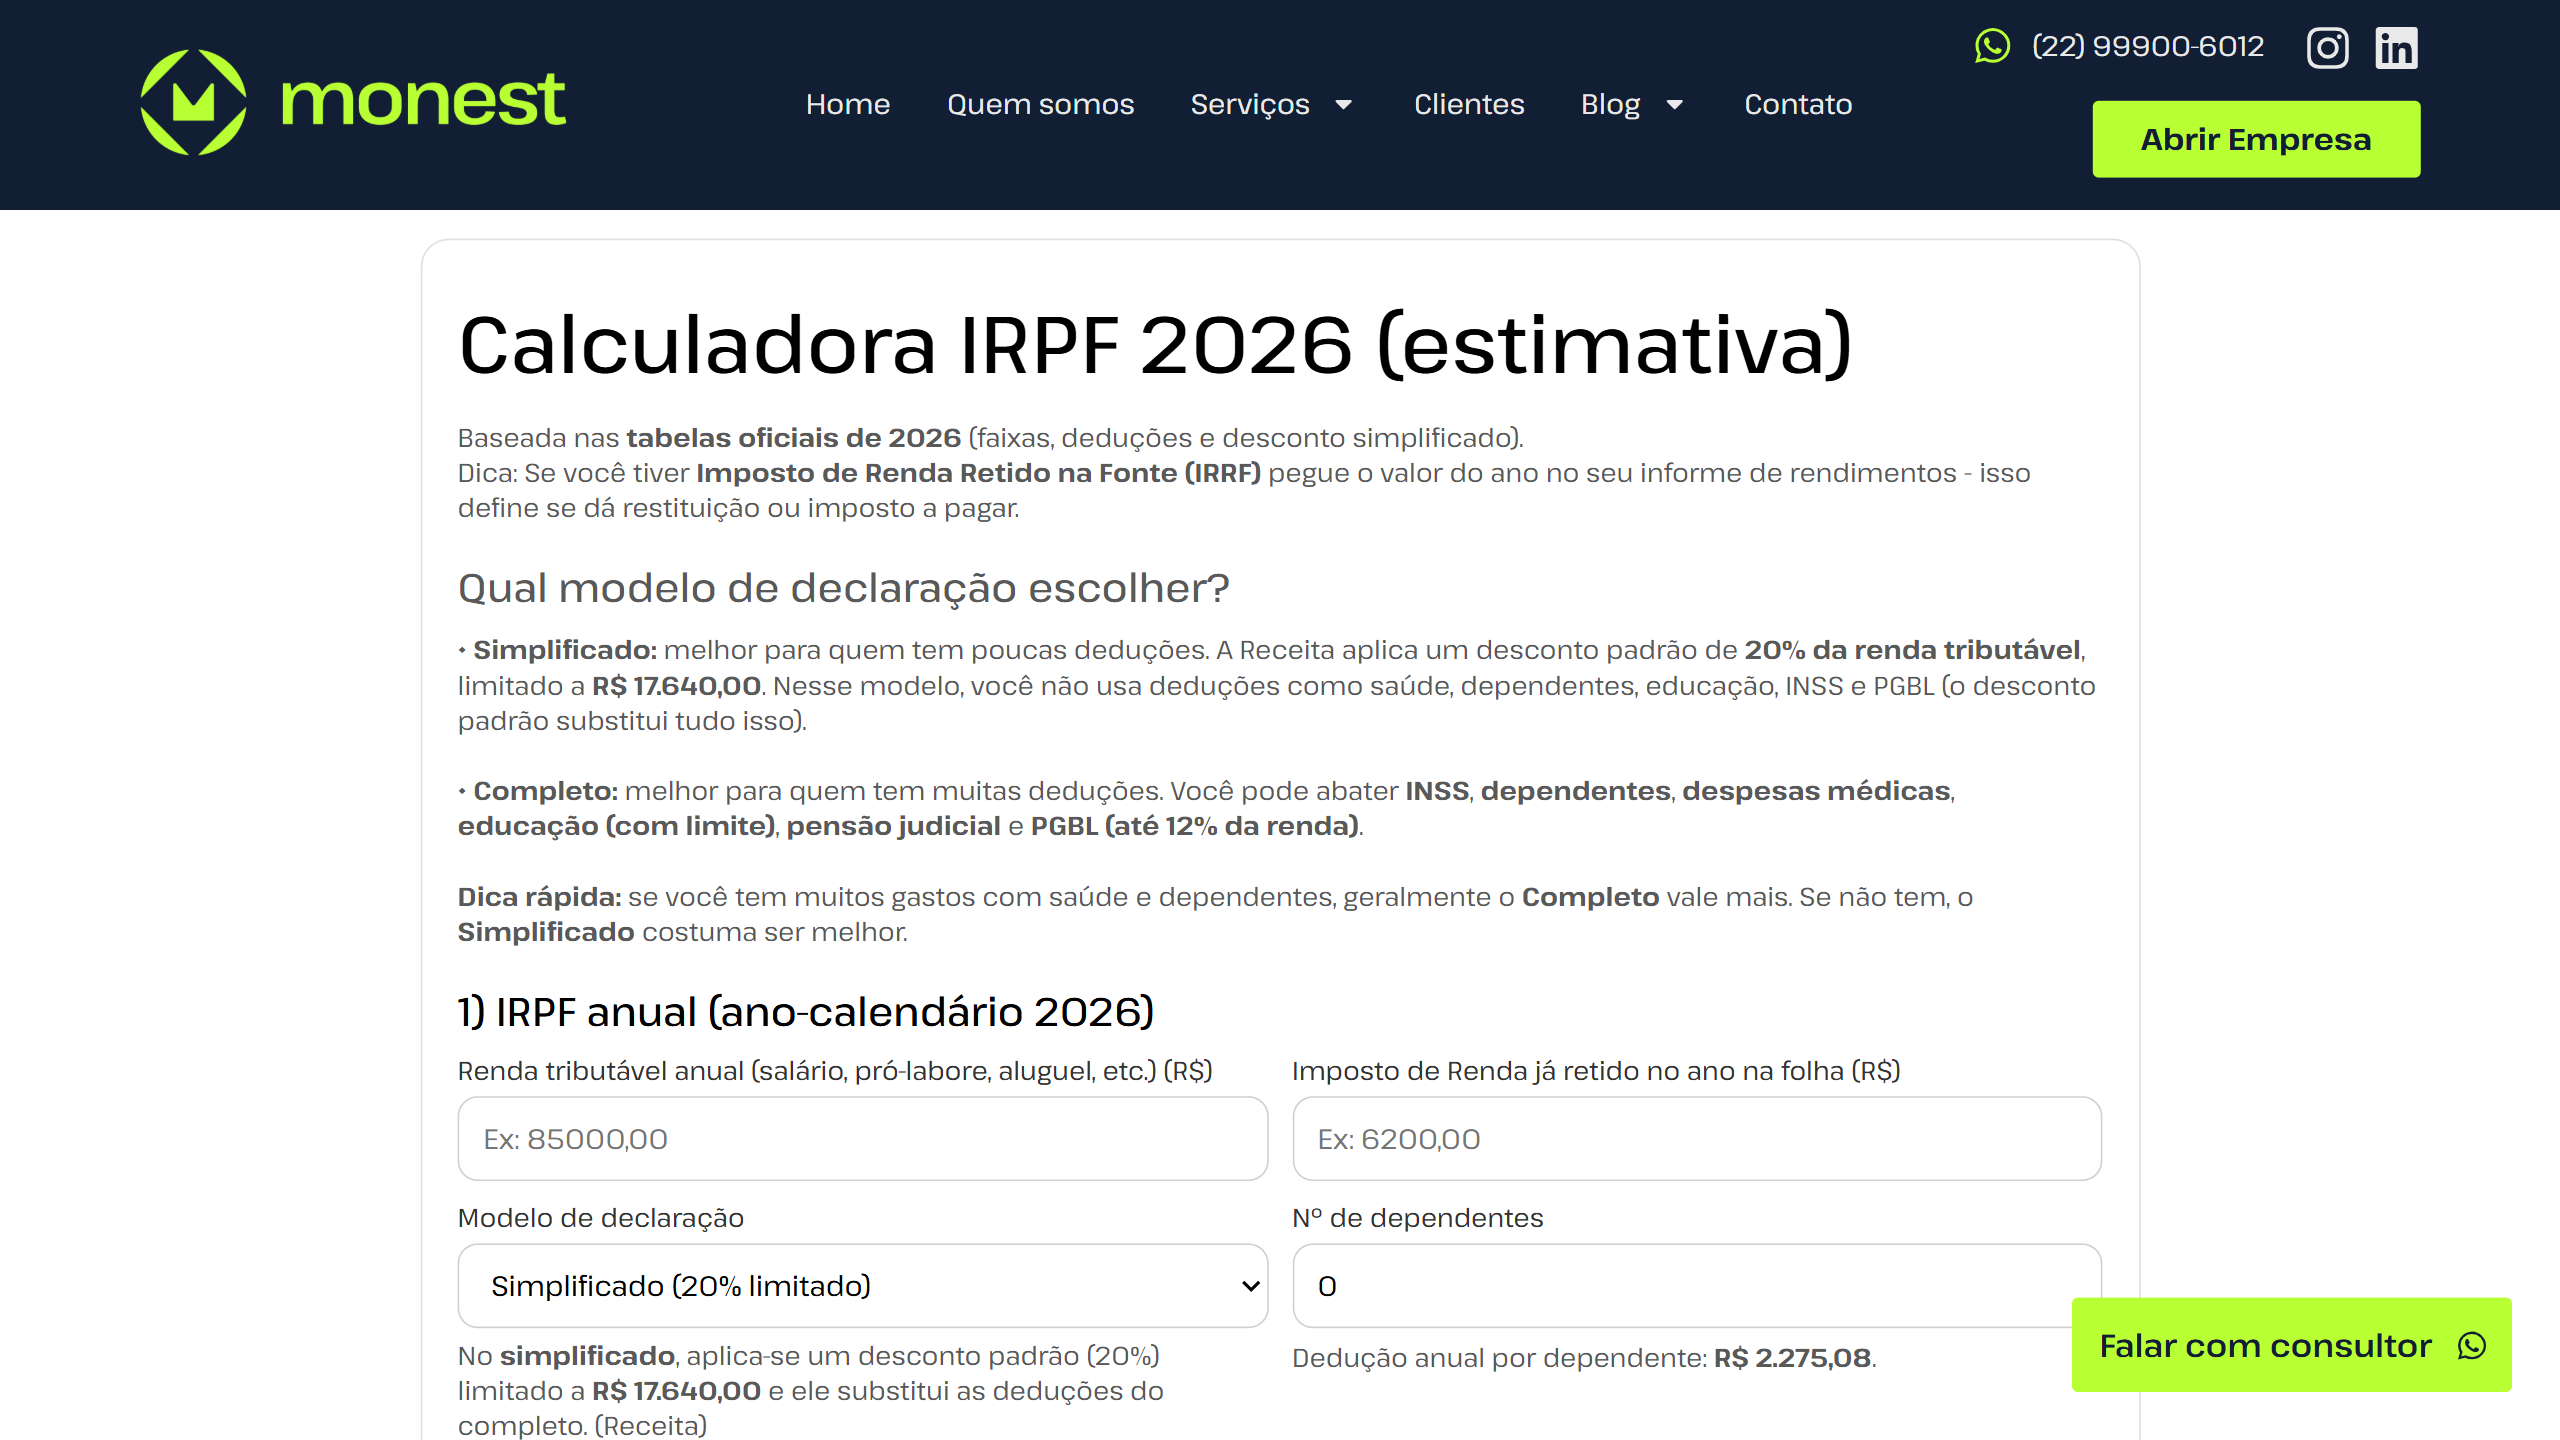Screen dimensions: 2560x1440
Task: Focus the Imposto de Renda já retido field
Action: click(x=1696, y=1139)
